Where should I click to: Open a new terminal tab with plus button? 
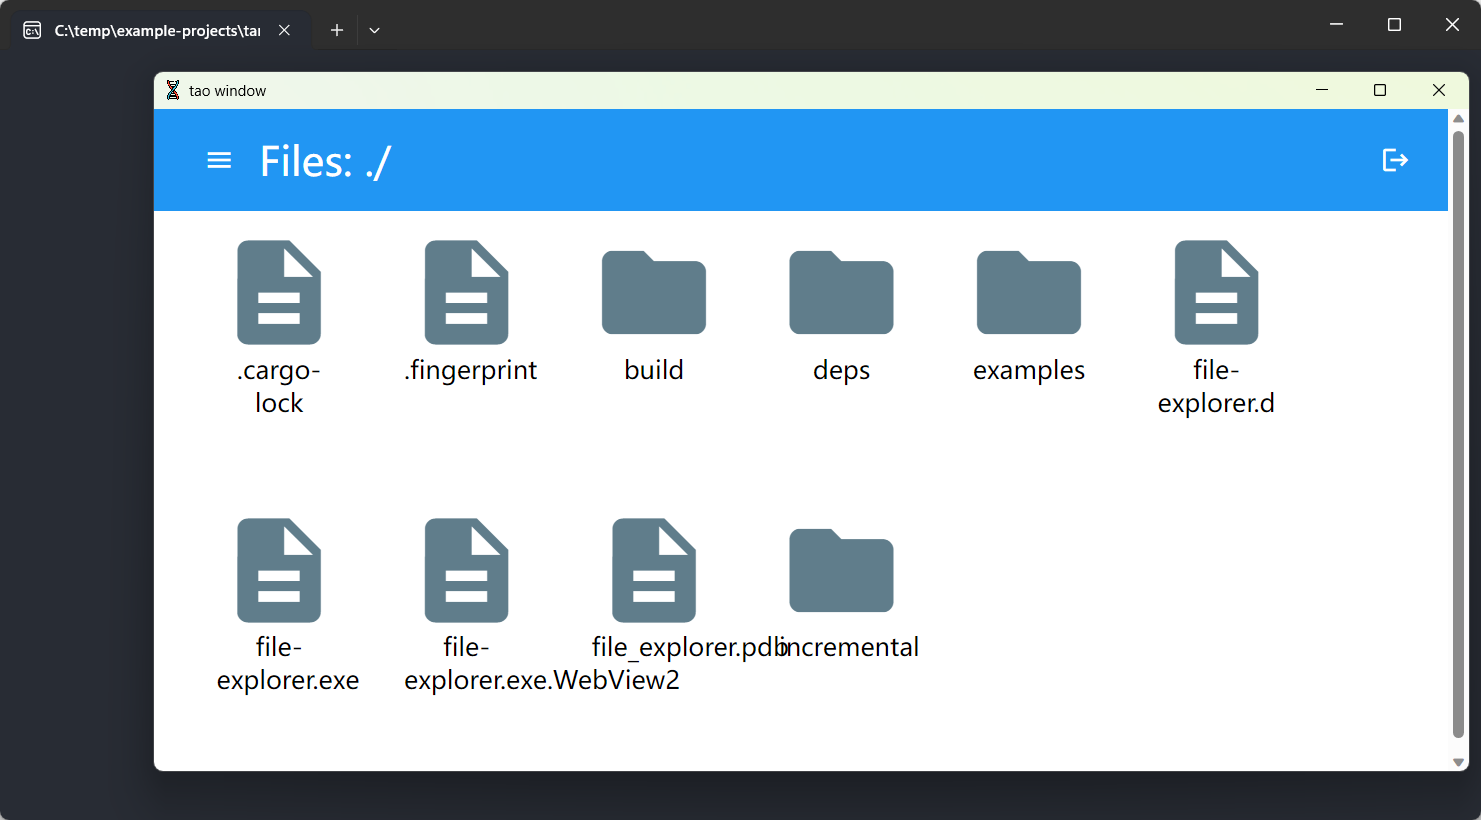pyautogui.click(x=336, y=30)
